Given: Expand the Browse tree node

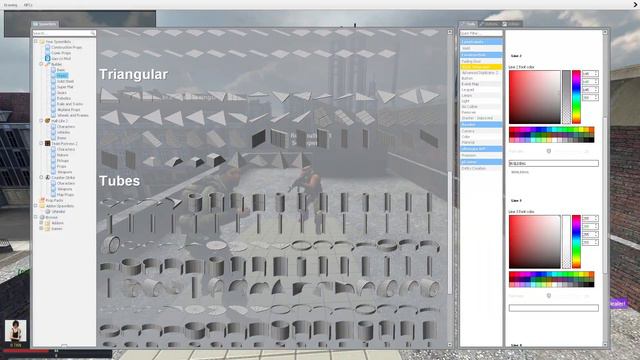Looking at the screenshot, I should 36,217.
